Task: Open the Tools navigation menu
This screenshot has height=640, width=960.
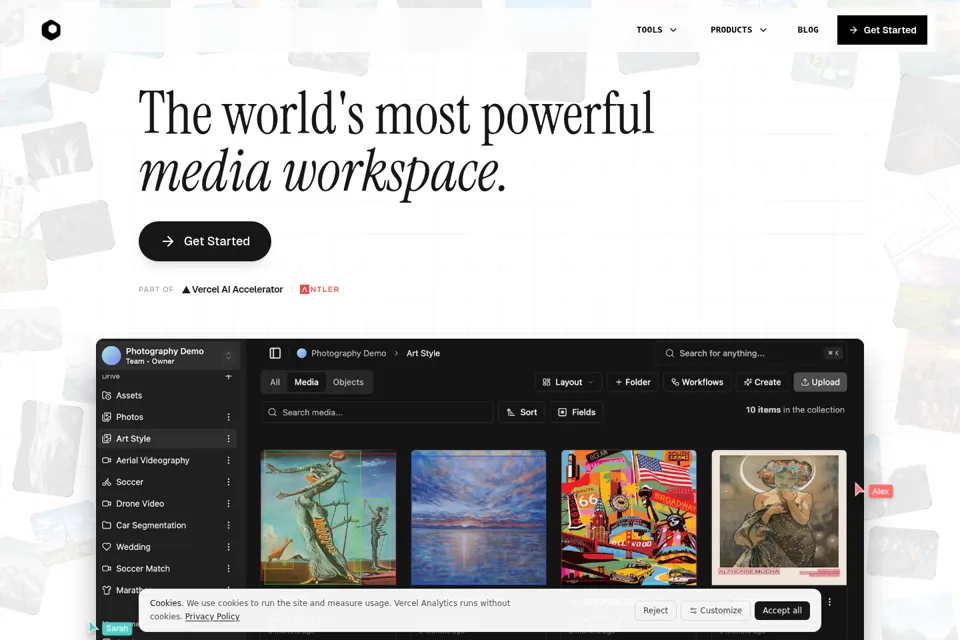Action: (x=656, y=30)
